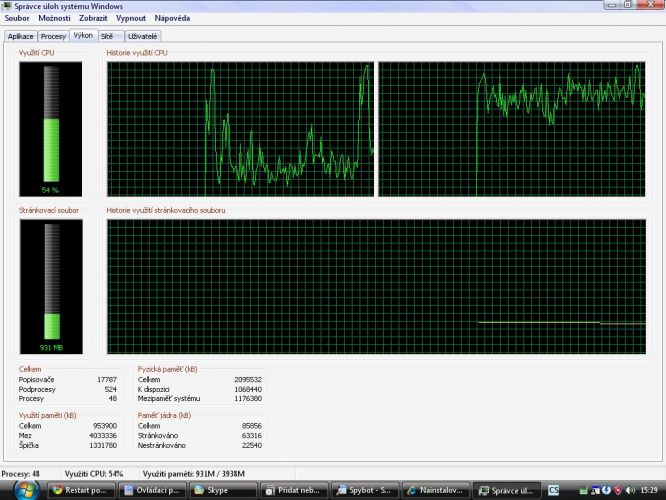
Task: Click the 931 MB page file meter
Action: point(51,287)
